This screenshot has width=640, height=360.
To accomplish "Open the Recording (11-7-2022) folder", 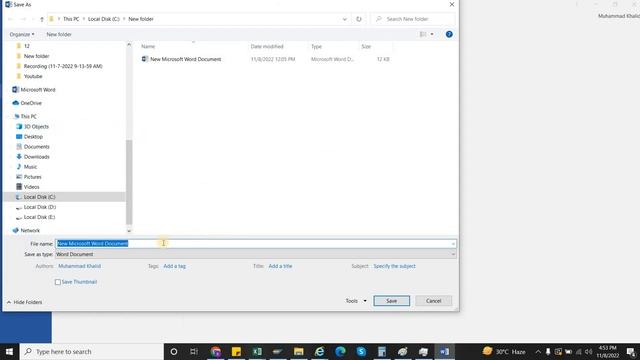I will [62, 66].
